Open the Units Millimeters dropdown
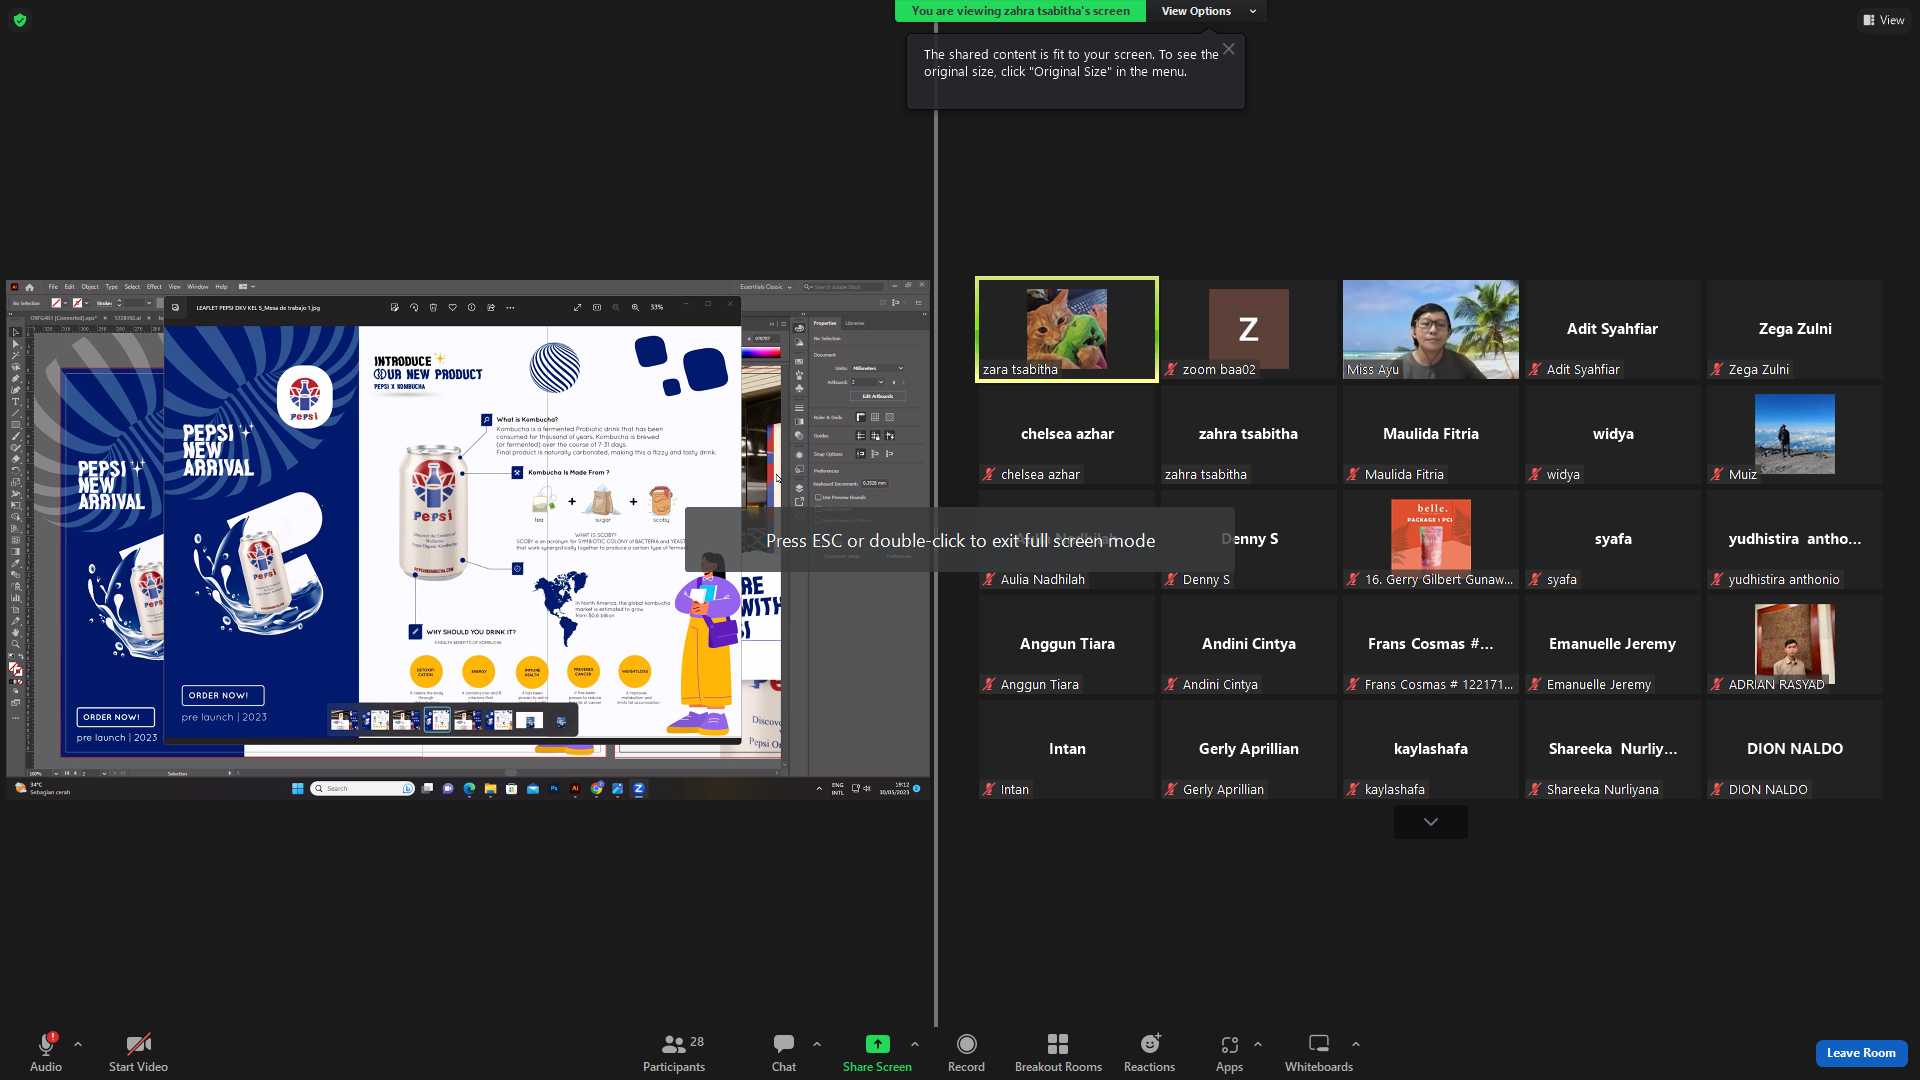 coord(878,368)
